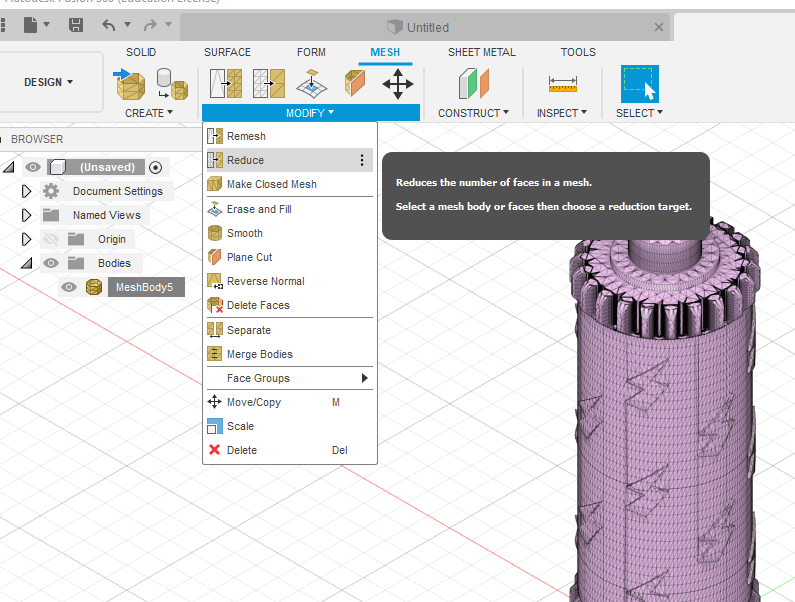Click the Inspect measure ruler icon

(563, 84)
